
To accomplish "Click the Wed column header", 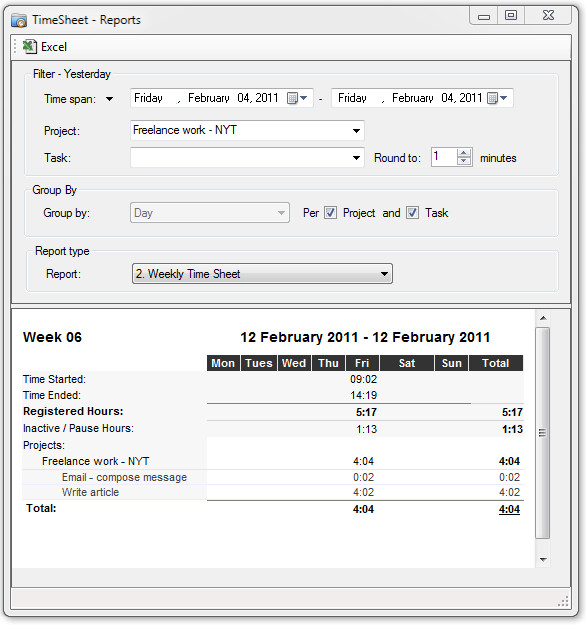I will 294,363.
